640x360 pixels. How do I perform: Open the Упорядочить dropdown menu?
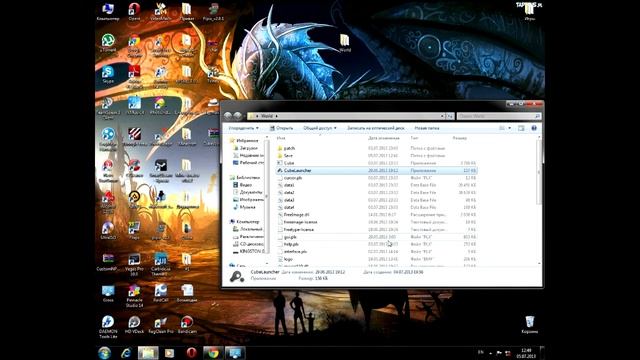pos(243,128)
